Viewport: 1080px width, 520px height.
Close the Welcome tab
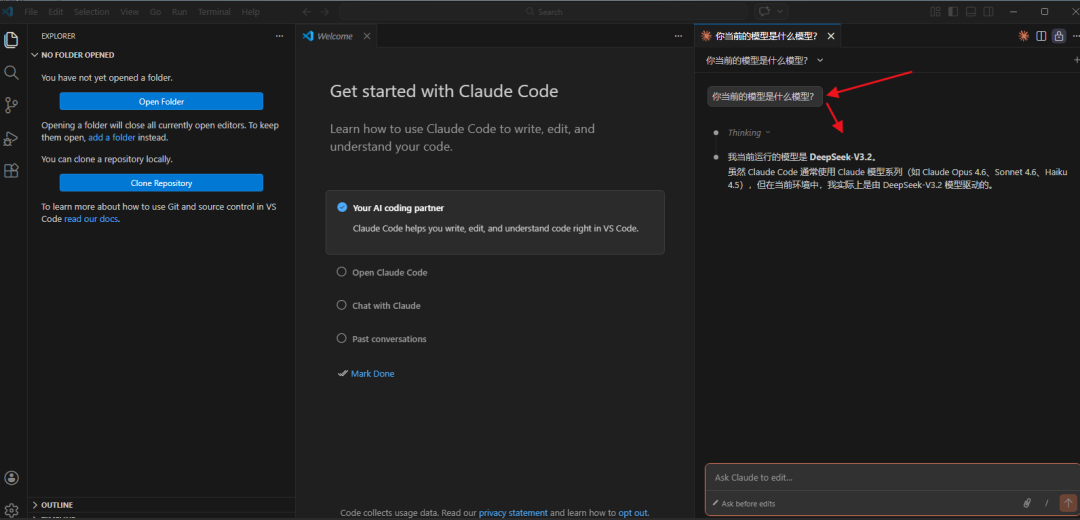pos(366,36)
